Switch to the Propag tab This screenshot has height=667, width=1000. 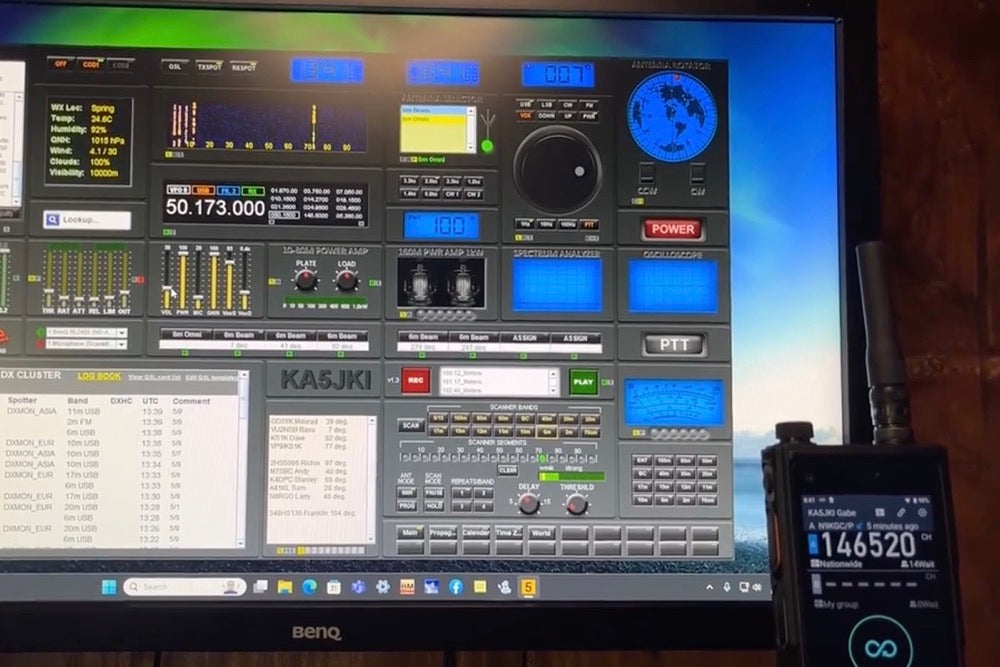pyautogui.click(x=442, y=531)
